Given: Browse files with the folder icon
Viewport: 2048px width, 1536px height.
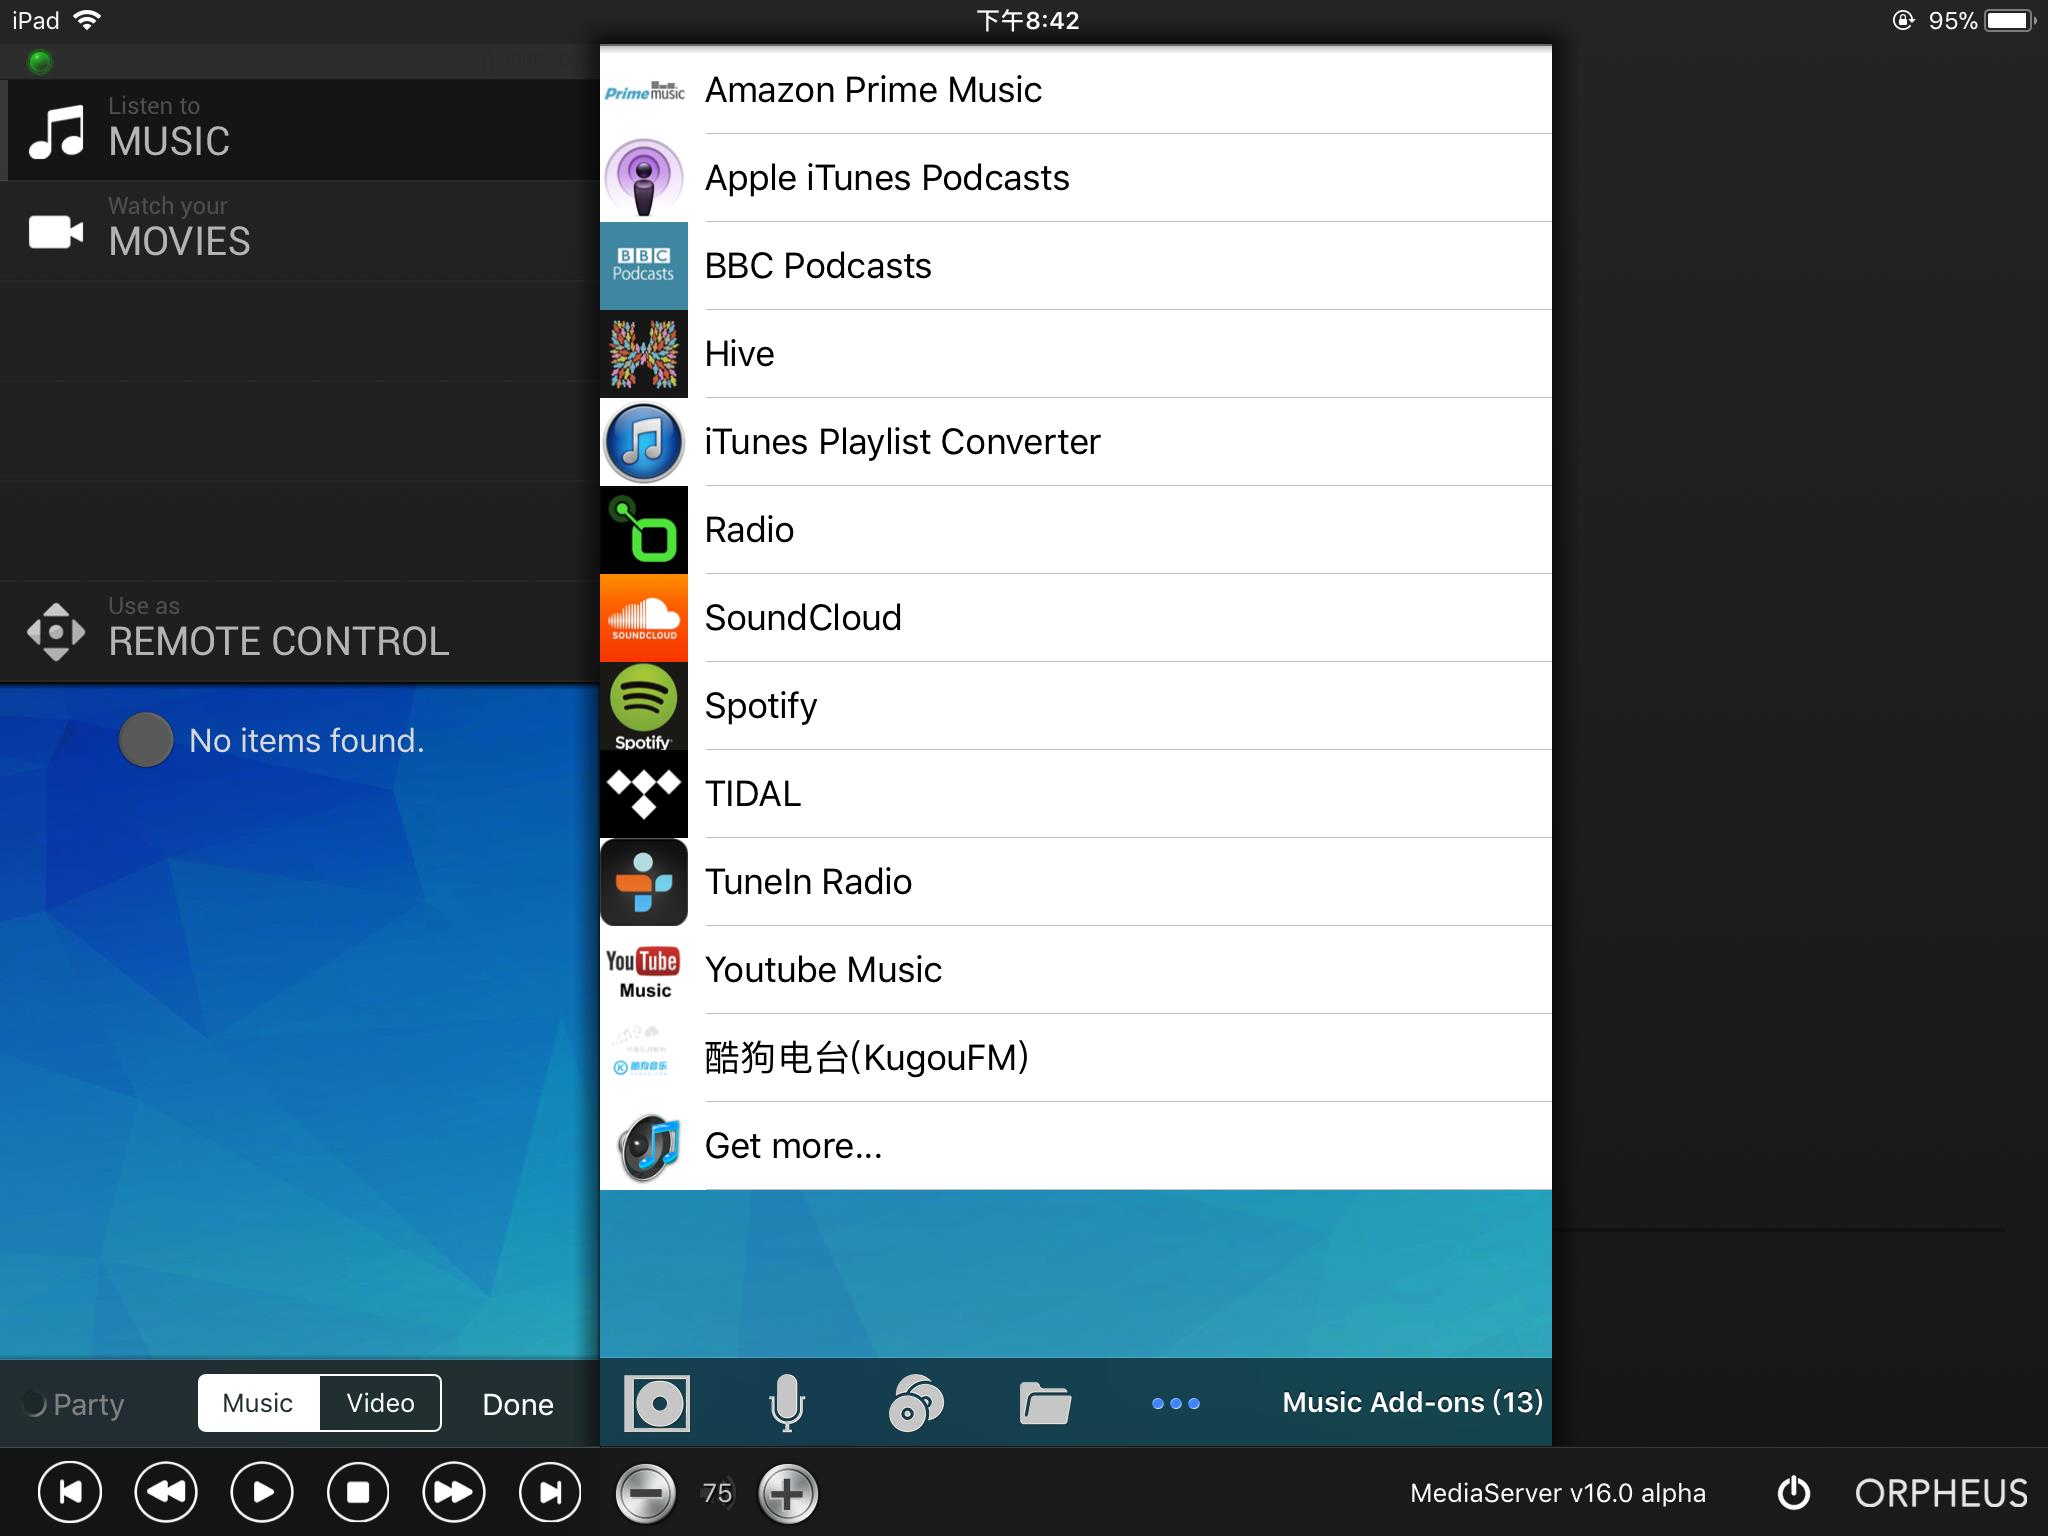Looking at the screenshot, I should point(1045,1403).
